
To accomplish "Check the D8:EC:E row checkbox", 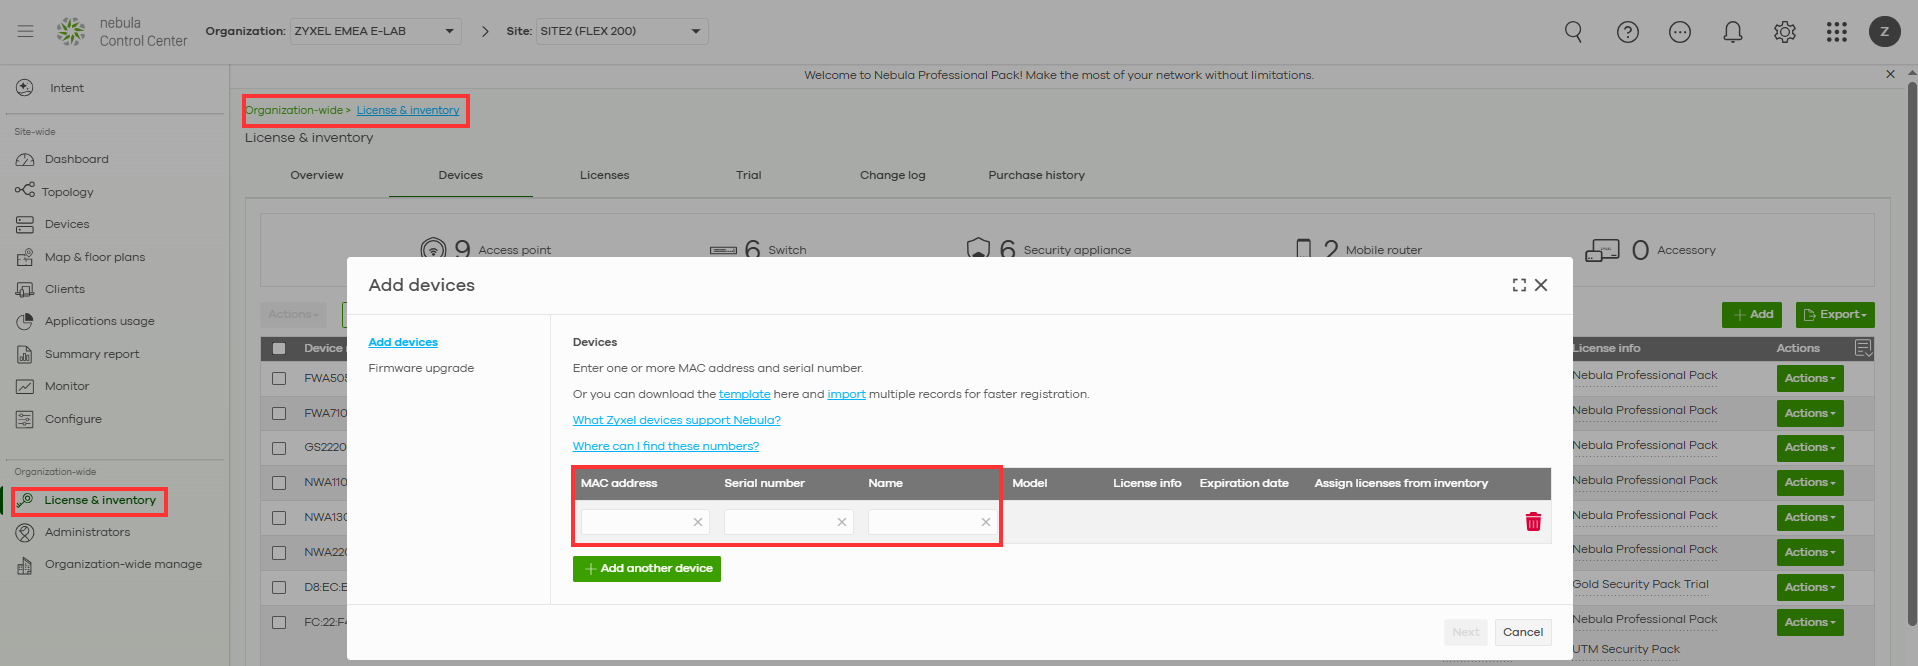I will tap(279, 587).
